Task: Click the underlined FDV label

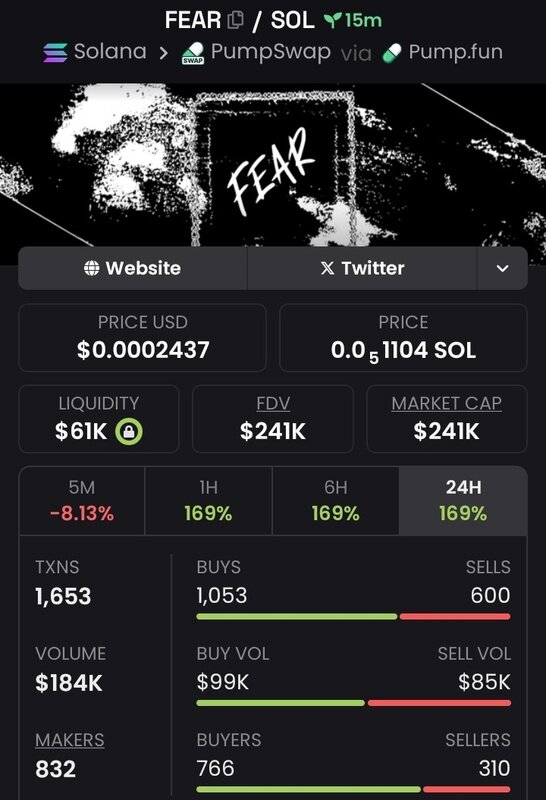Action: tap(273, 404)
